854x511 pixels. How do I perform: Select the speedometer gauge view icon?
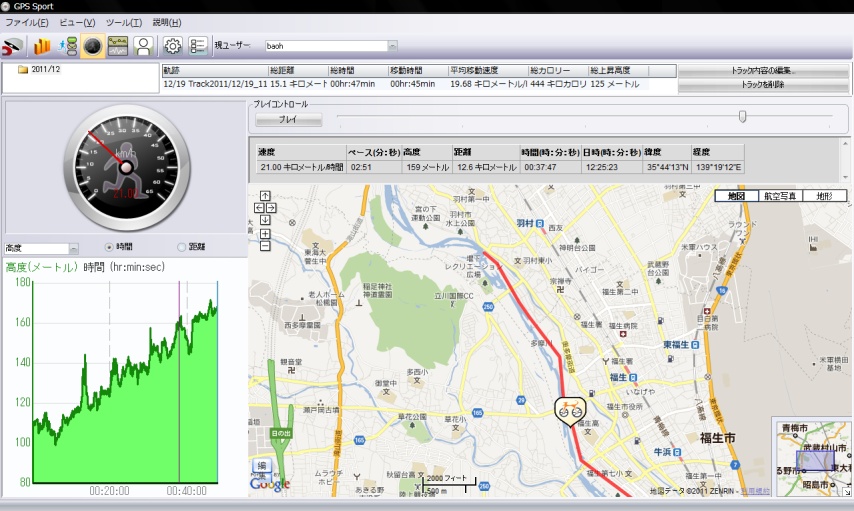tap(92, 46)
